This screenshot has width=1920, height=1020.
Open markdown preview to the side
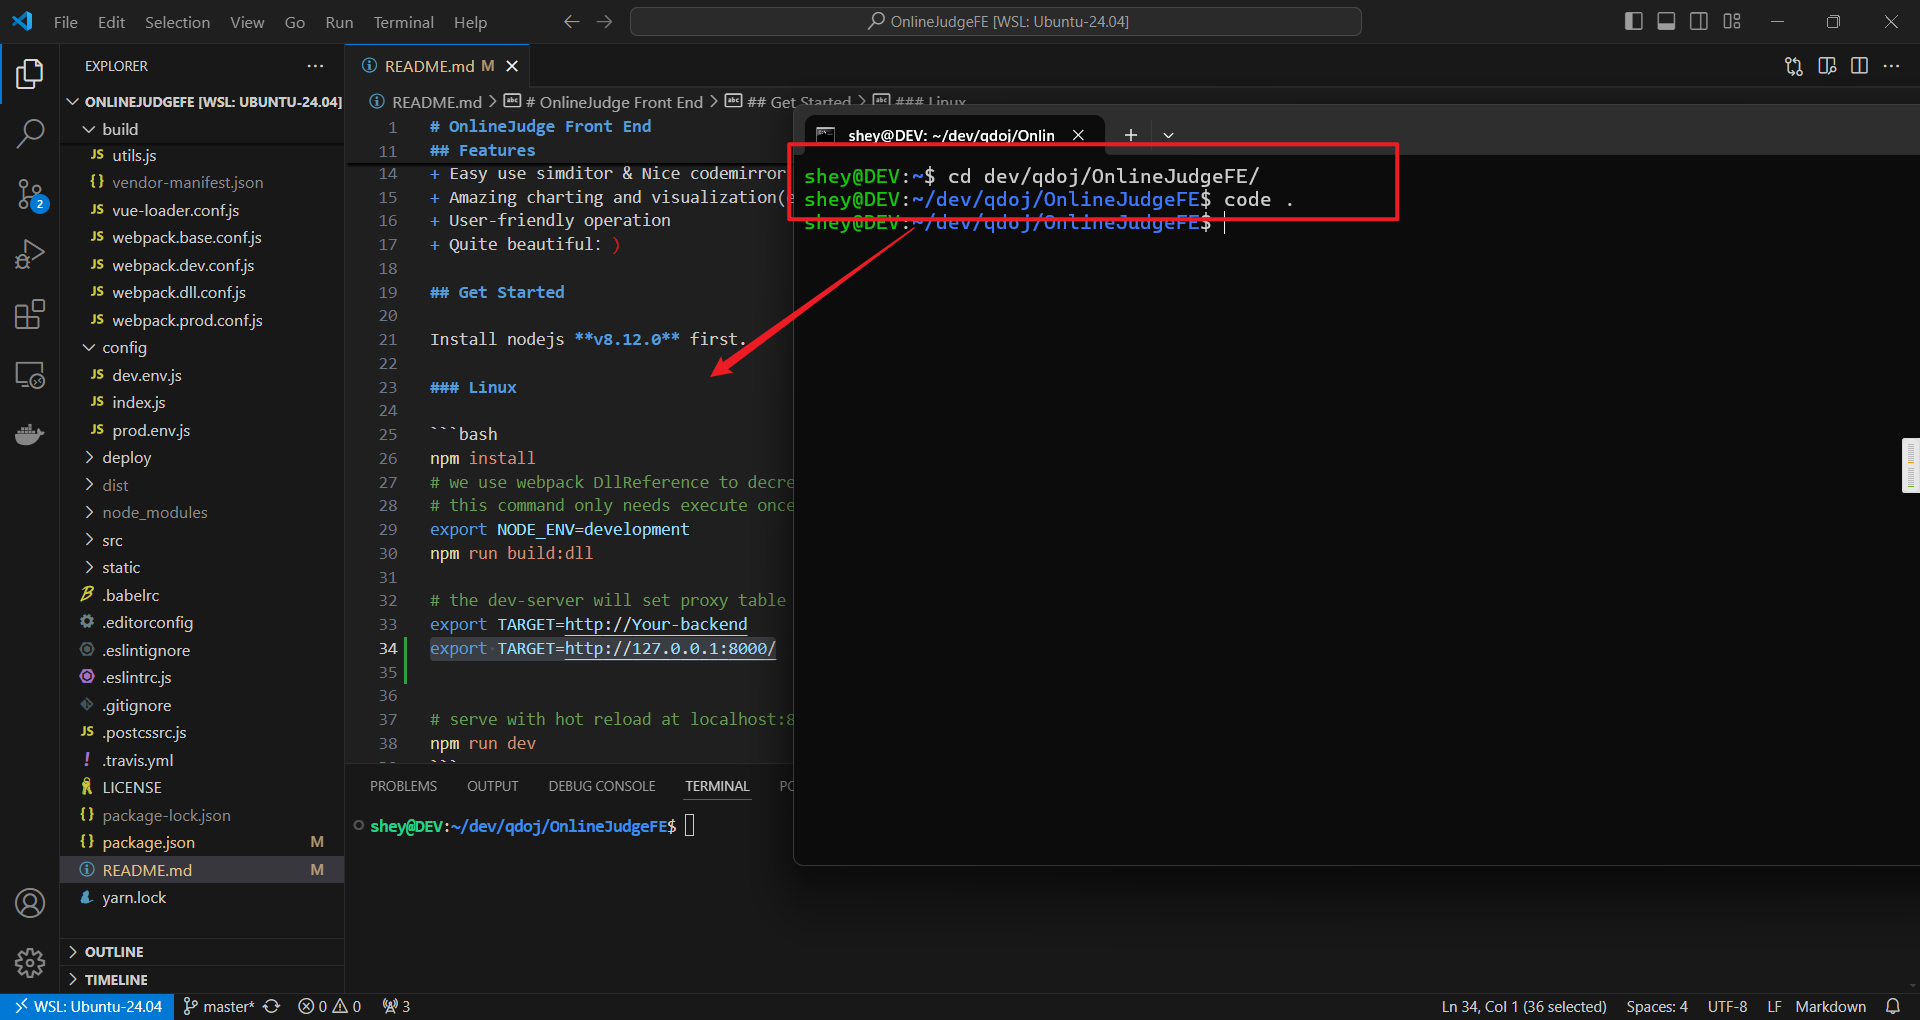(1827, 66)
